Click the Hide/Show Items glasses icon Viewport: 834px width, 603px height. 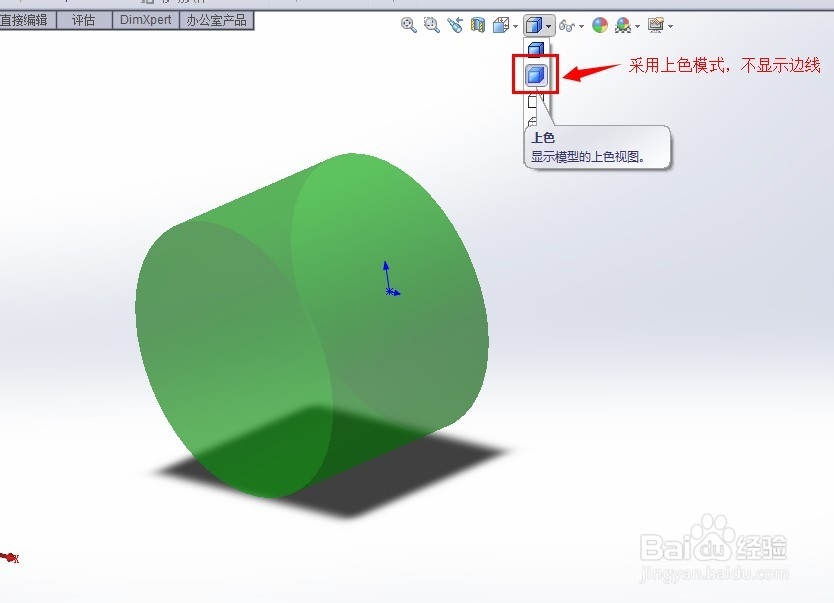(567, 26)
